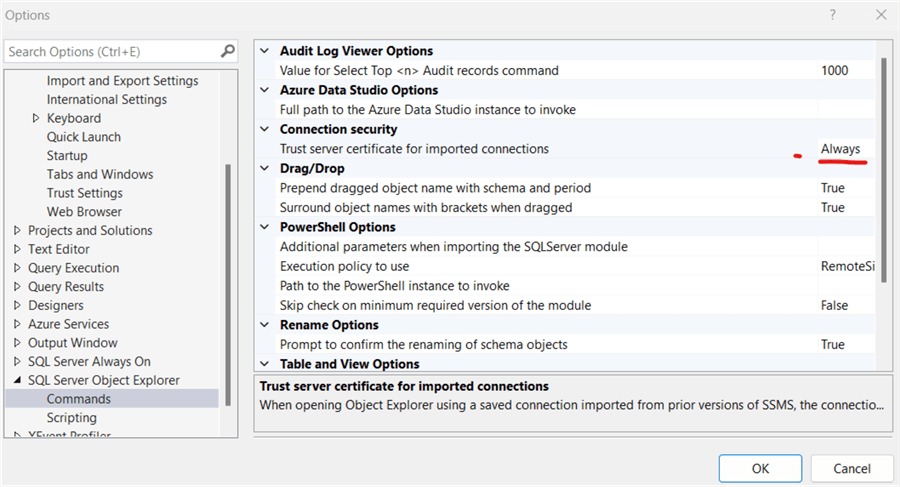The image size is (900, 487).
Task: Click the search magnifier icon in Options
Action: tap(228, 51)
